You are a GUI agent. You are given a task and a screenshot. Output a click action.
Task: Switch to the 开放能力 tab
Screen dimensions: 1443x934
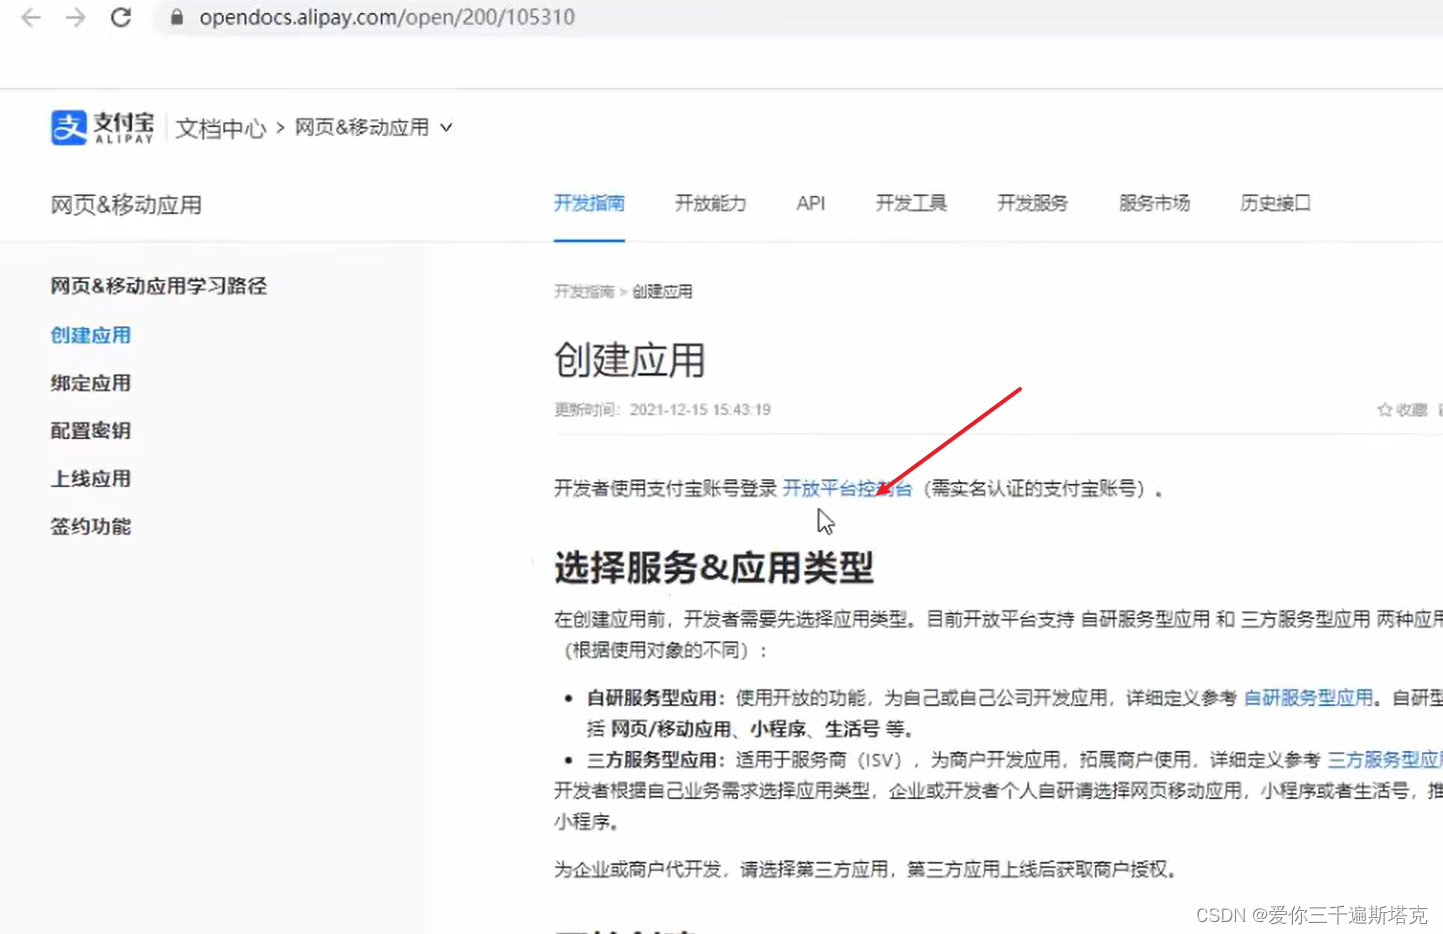(710, 203)
